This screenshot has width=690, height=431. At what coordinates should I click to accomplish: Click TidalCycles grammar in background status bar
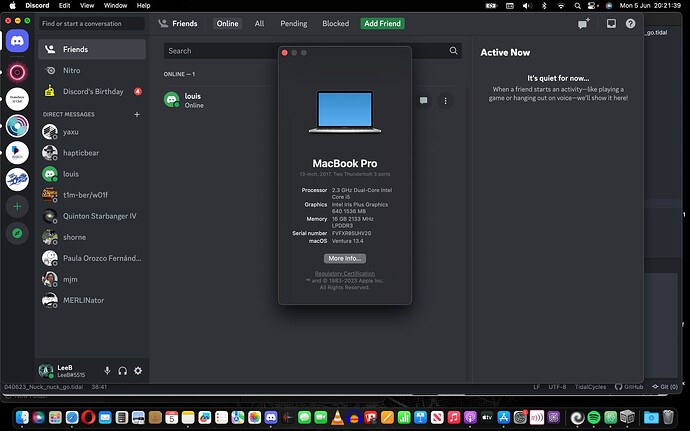pos(590,387)
